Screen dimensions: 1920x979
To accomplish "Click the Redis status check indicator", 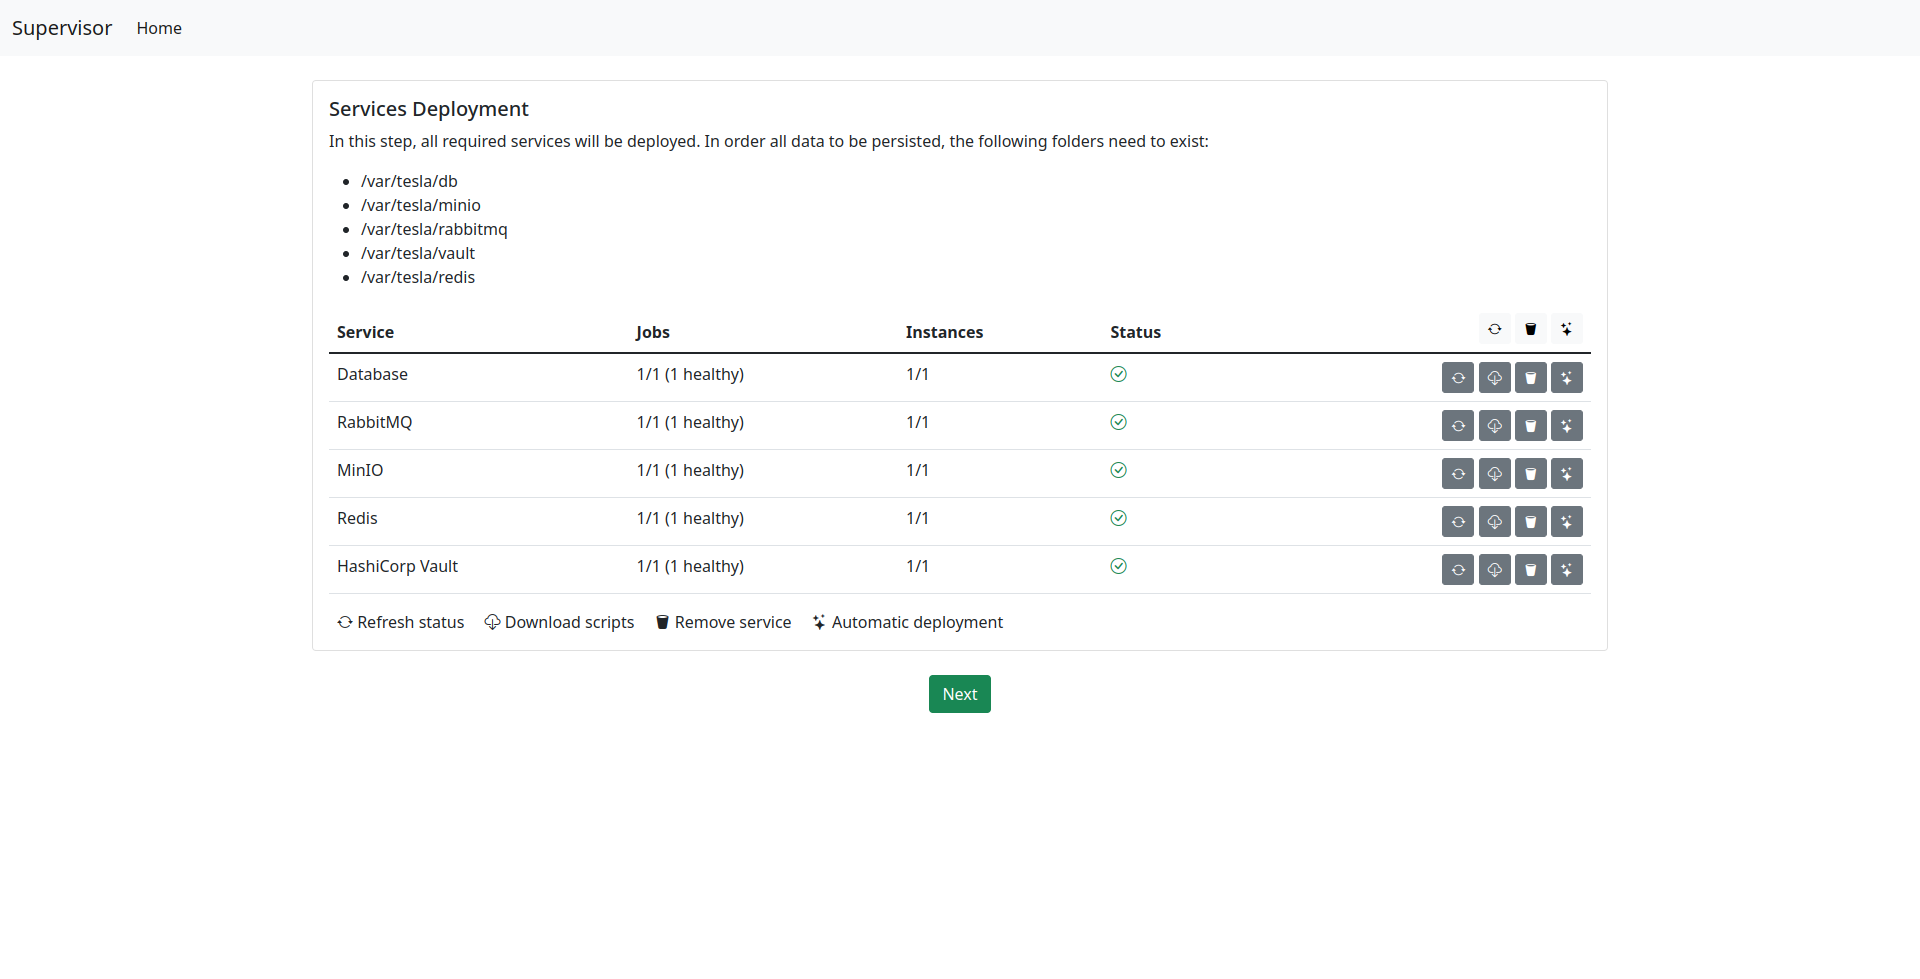I will 1118,518.
